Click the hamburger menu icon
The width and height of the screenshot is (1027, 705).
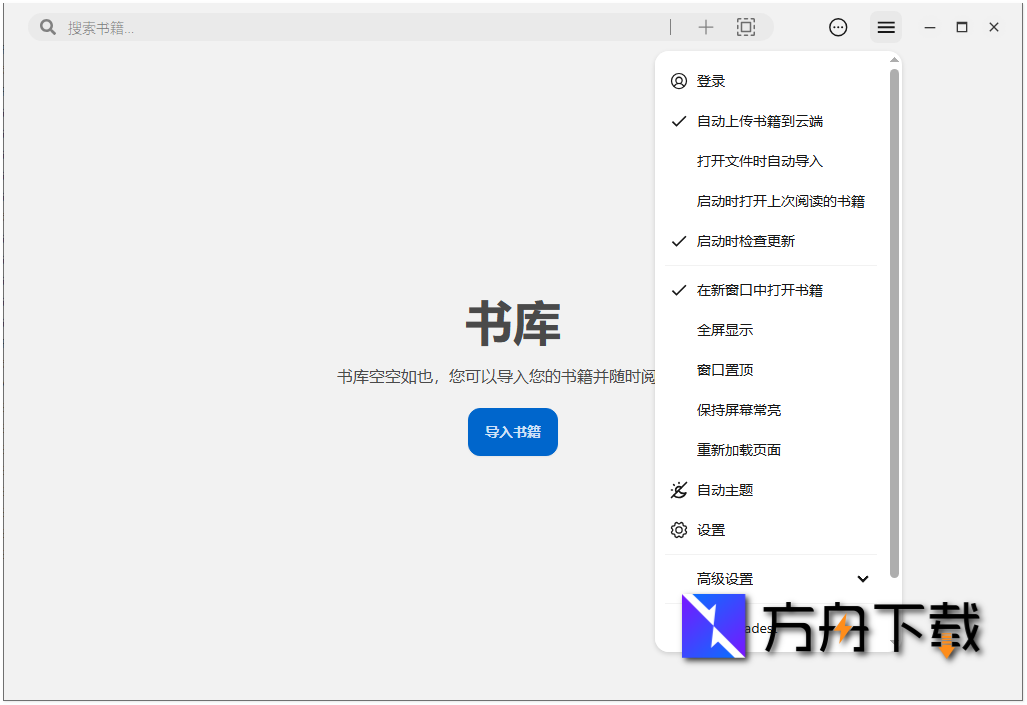(886, 27)
